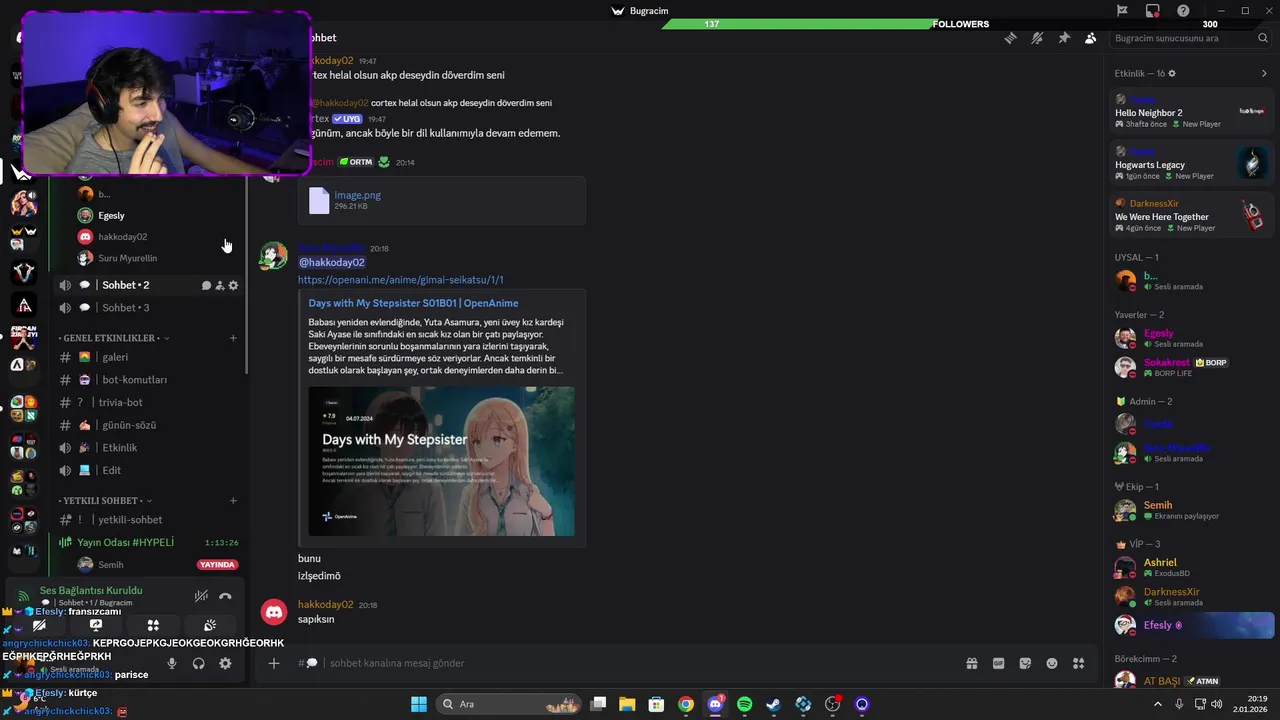Open Efesly's profile in member list

click(x=1192, y=626)
